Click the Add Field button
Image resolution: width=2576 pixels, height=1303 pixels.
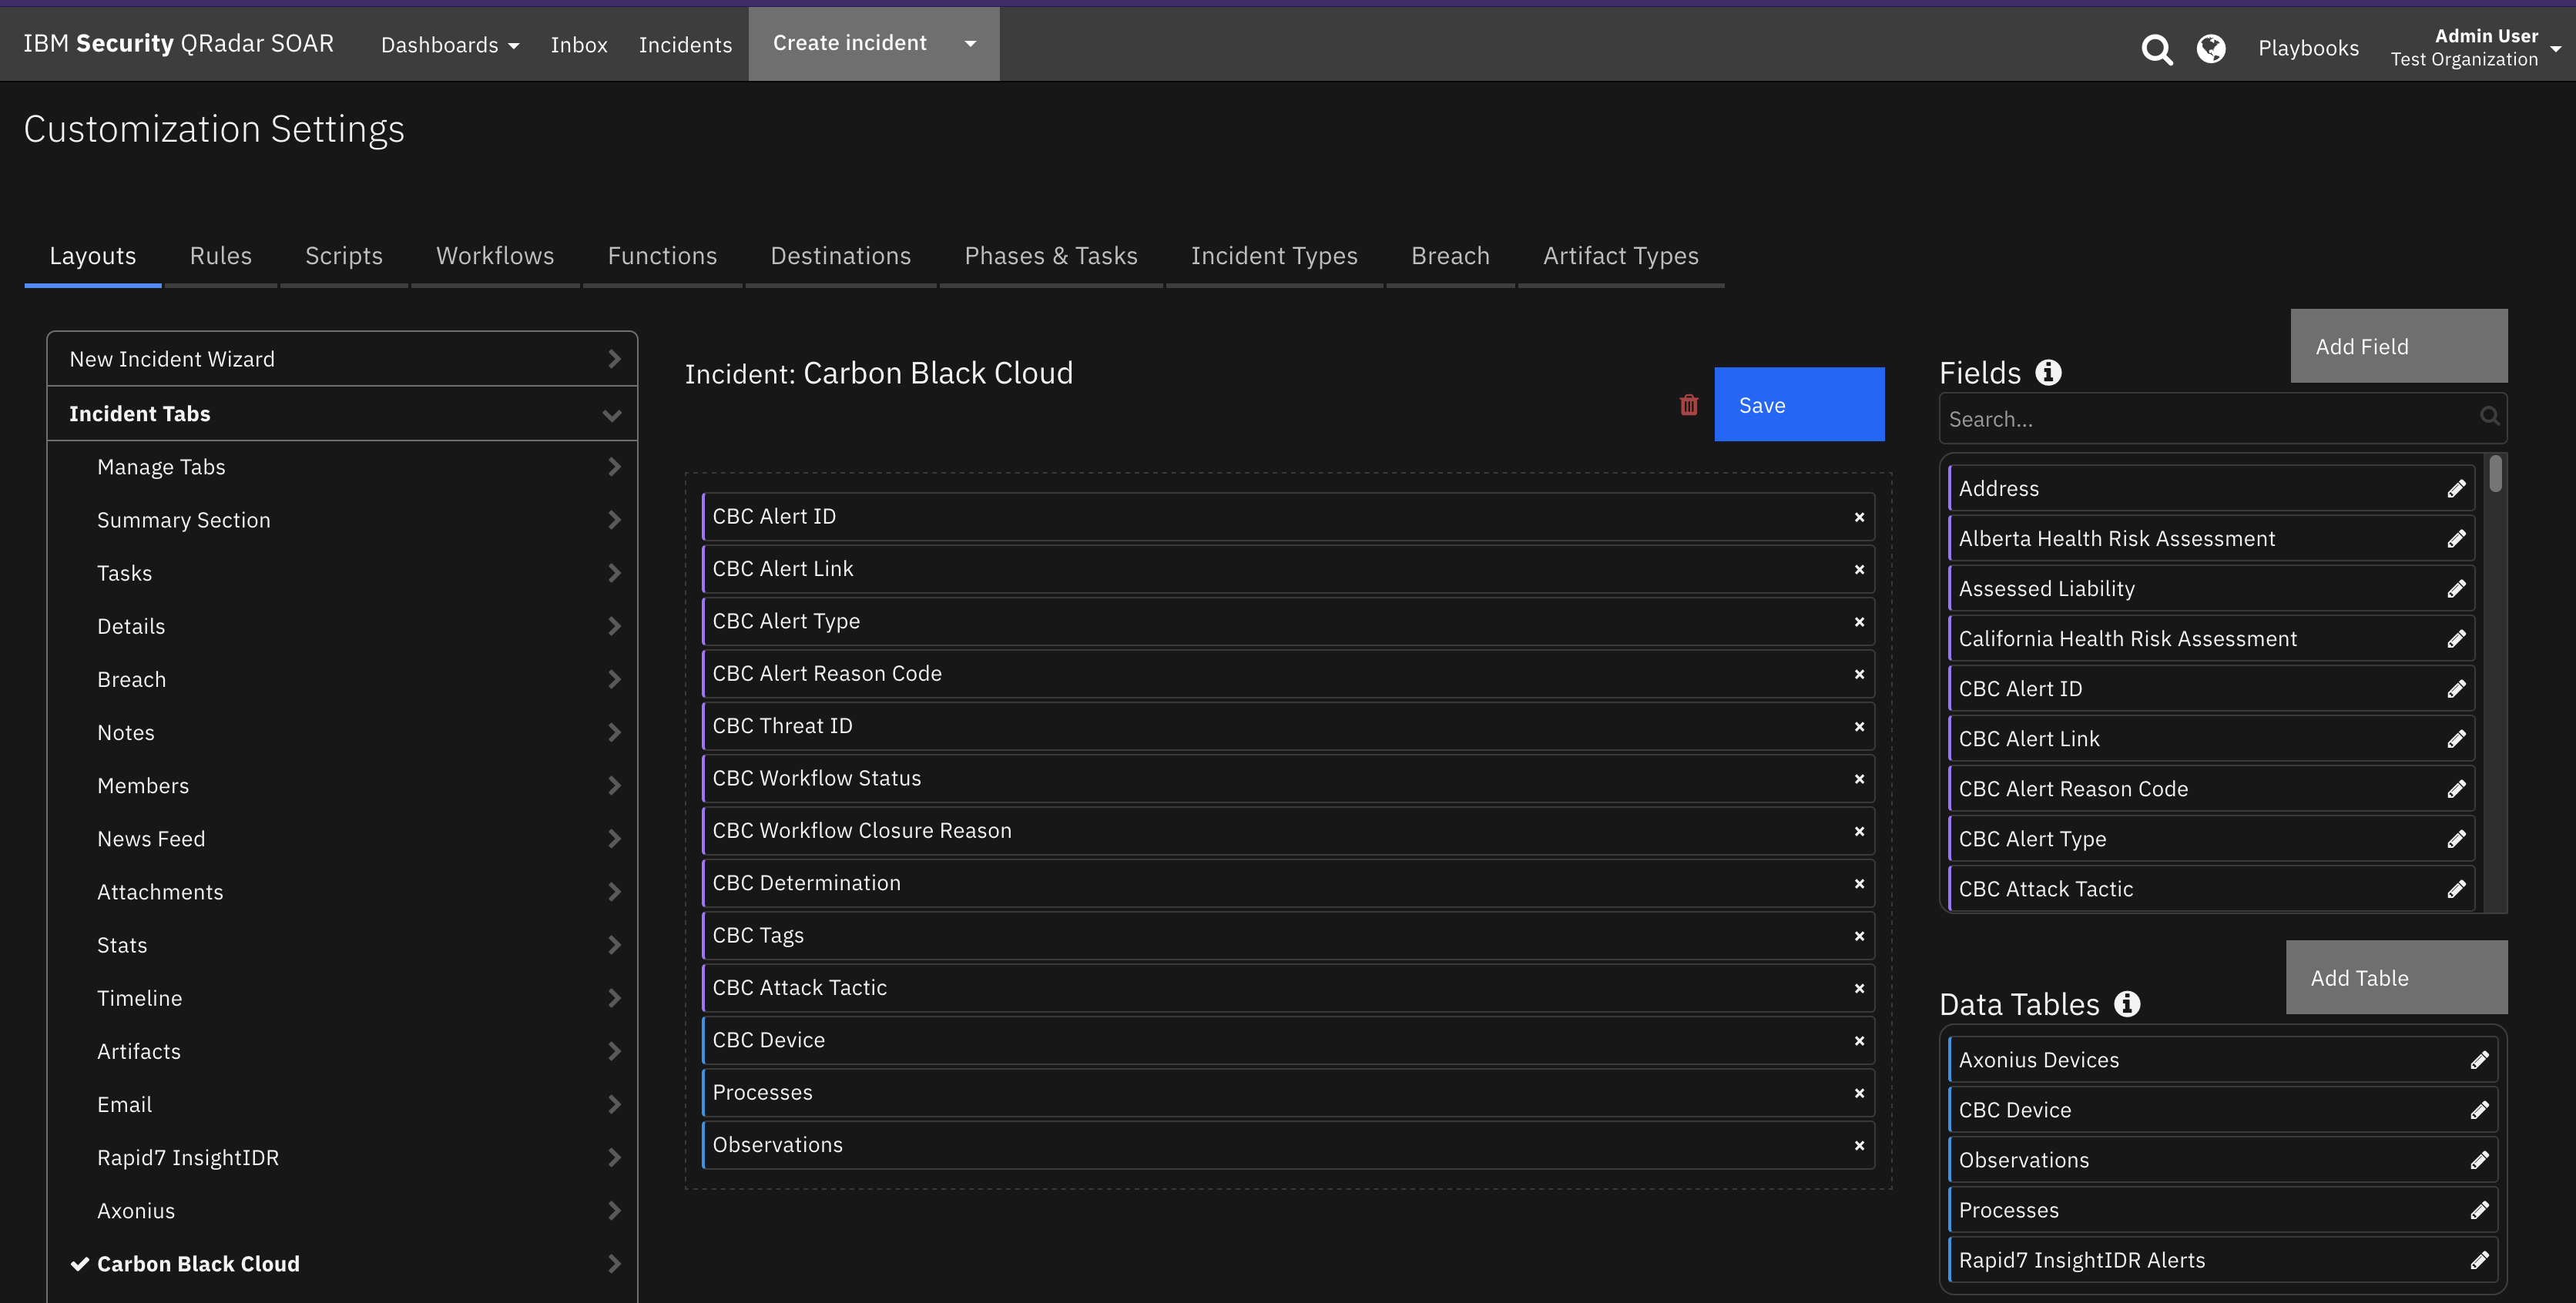coord(2398,346)
